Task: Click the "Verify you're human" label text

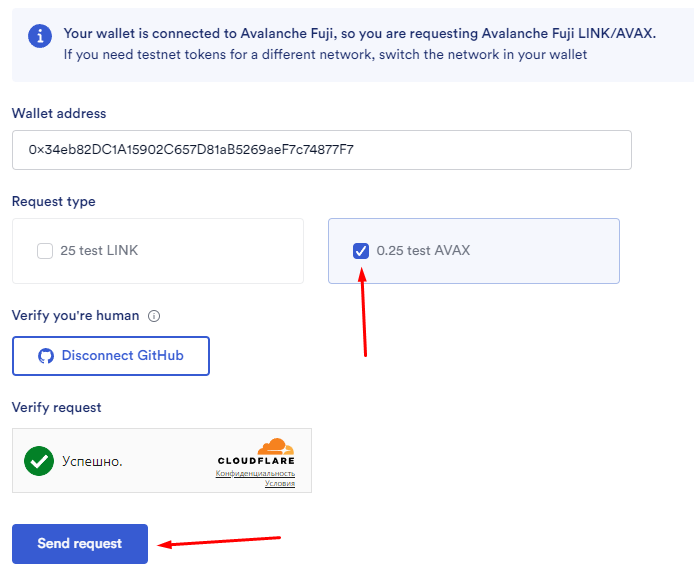Action: click(x=76, y=316)
